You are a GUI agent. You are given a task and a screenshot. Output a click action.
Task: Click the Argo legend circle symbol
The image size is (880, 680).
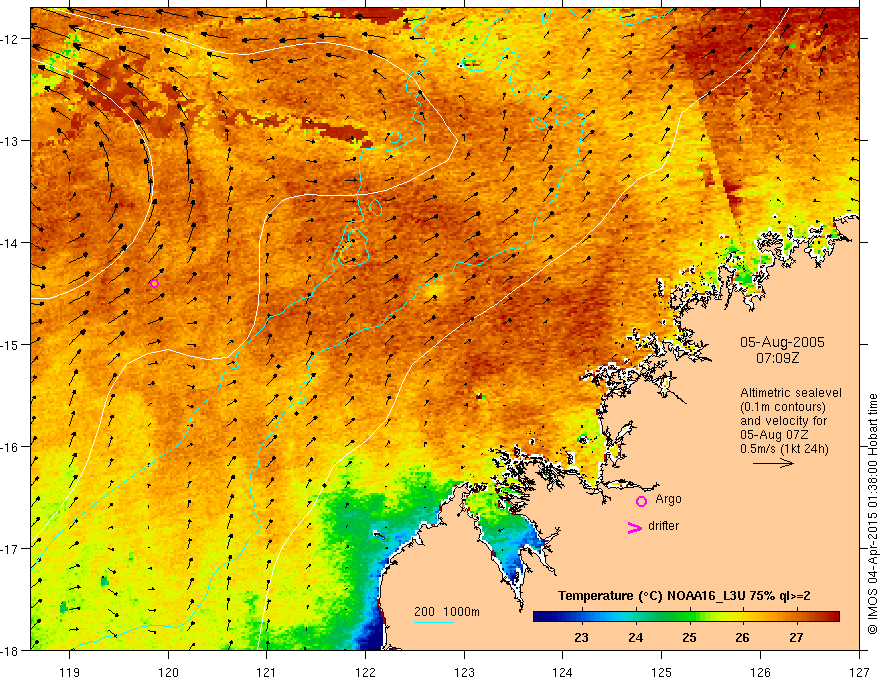tap(641, 501)
